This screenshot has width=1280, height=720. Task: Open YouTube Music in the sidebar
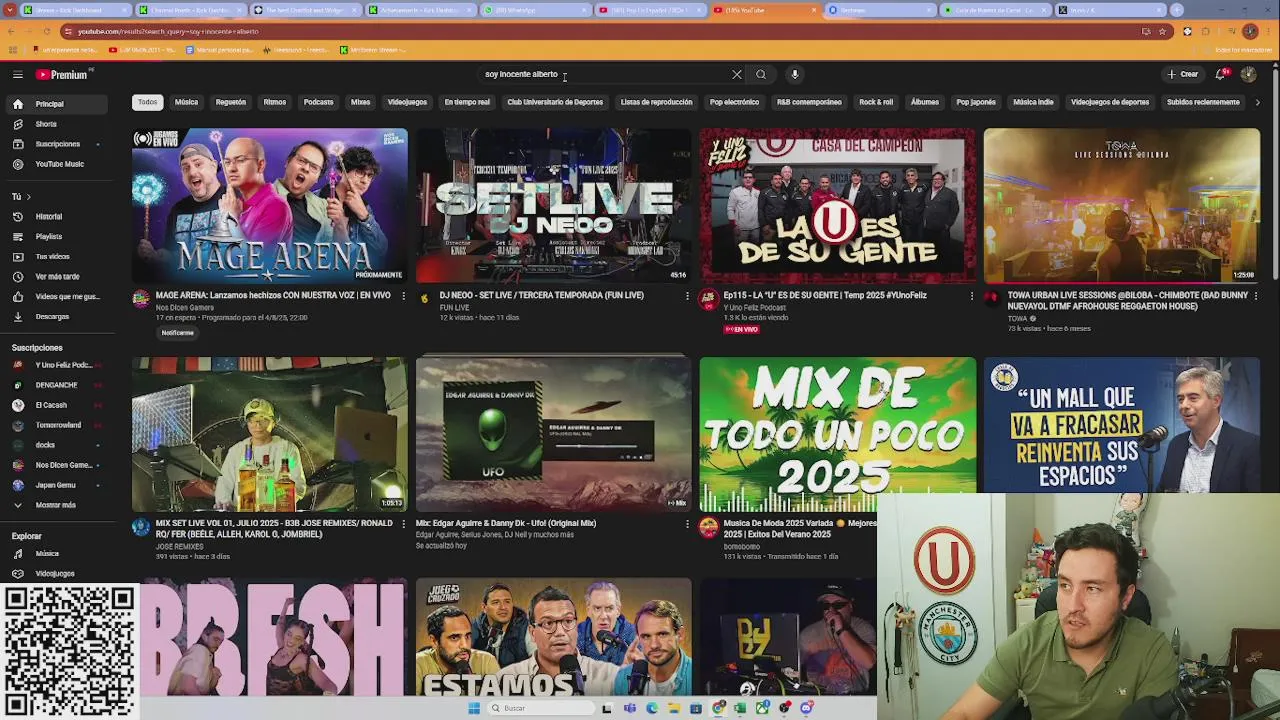(x=59, y=164)
